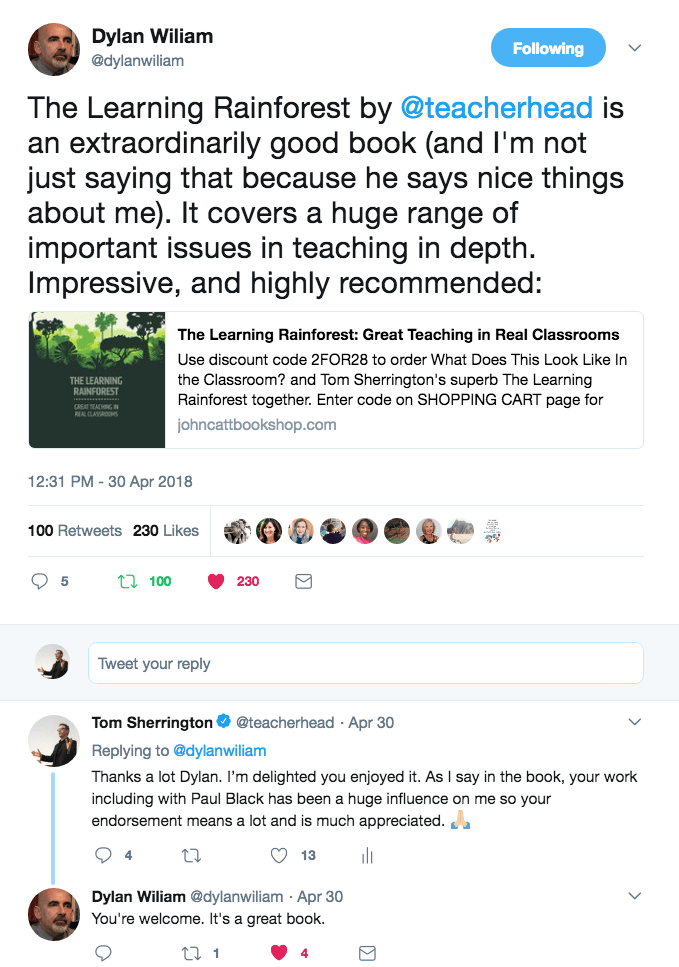Click reply icon on main tweet

coord(40,581)
